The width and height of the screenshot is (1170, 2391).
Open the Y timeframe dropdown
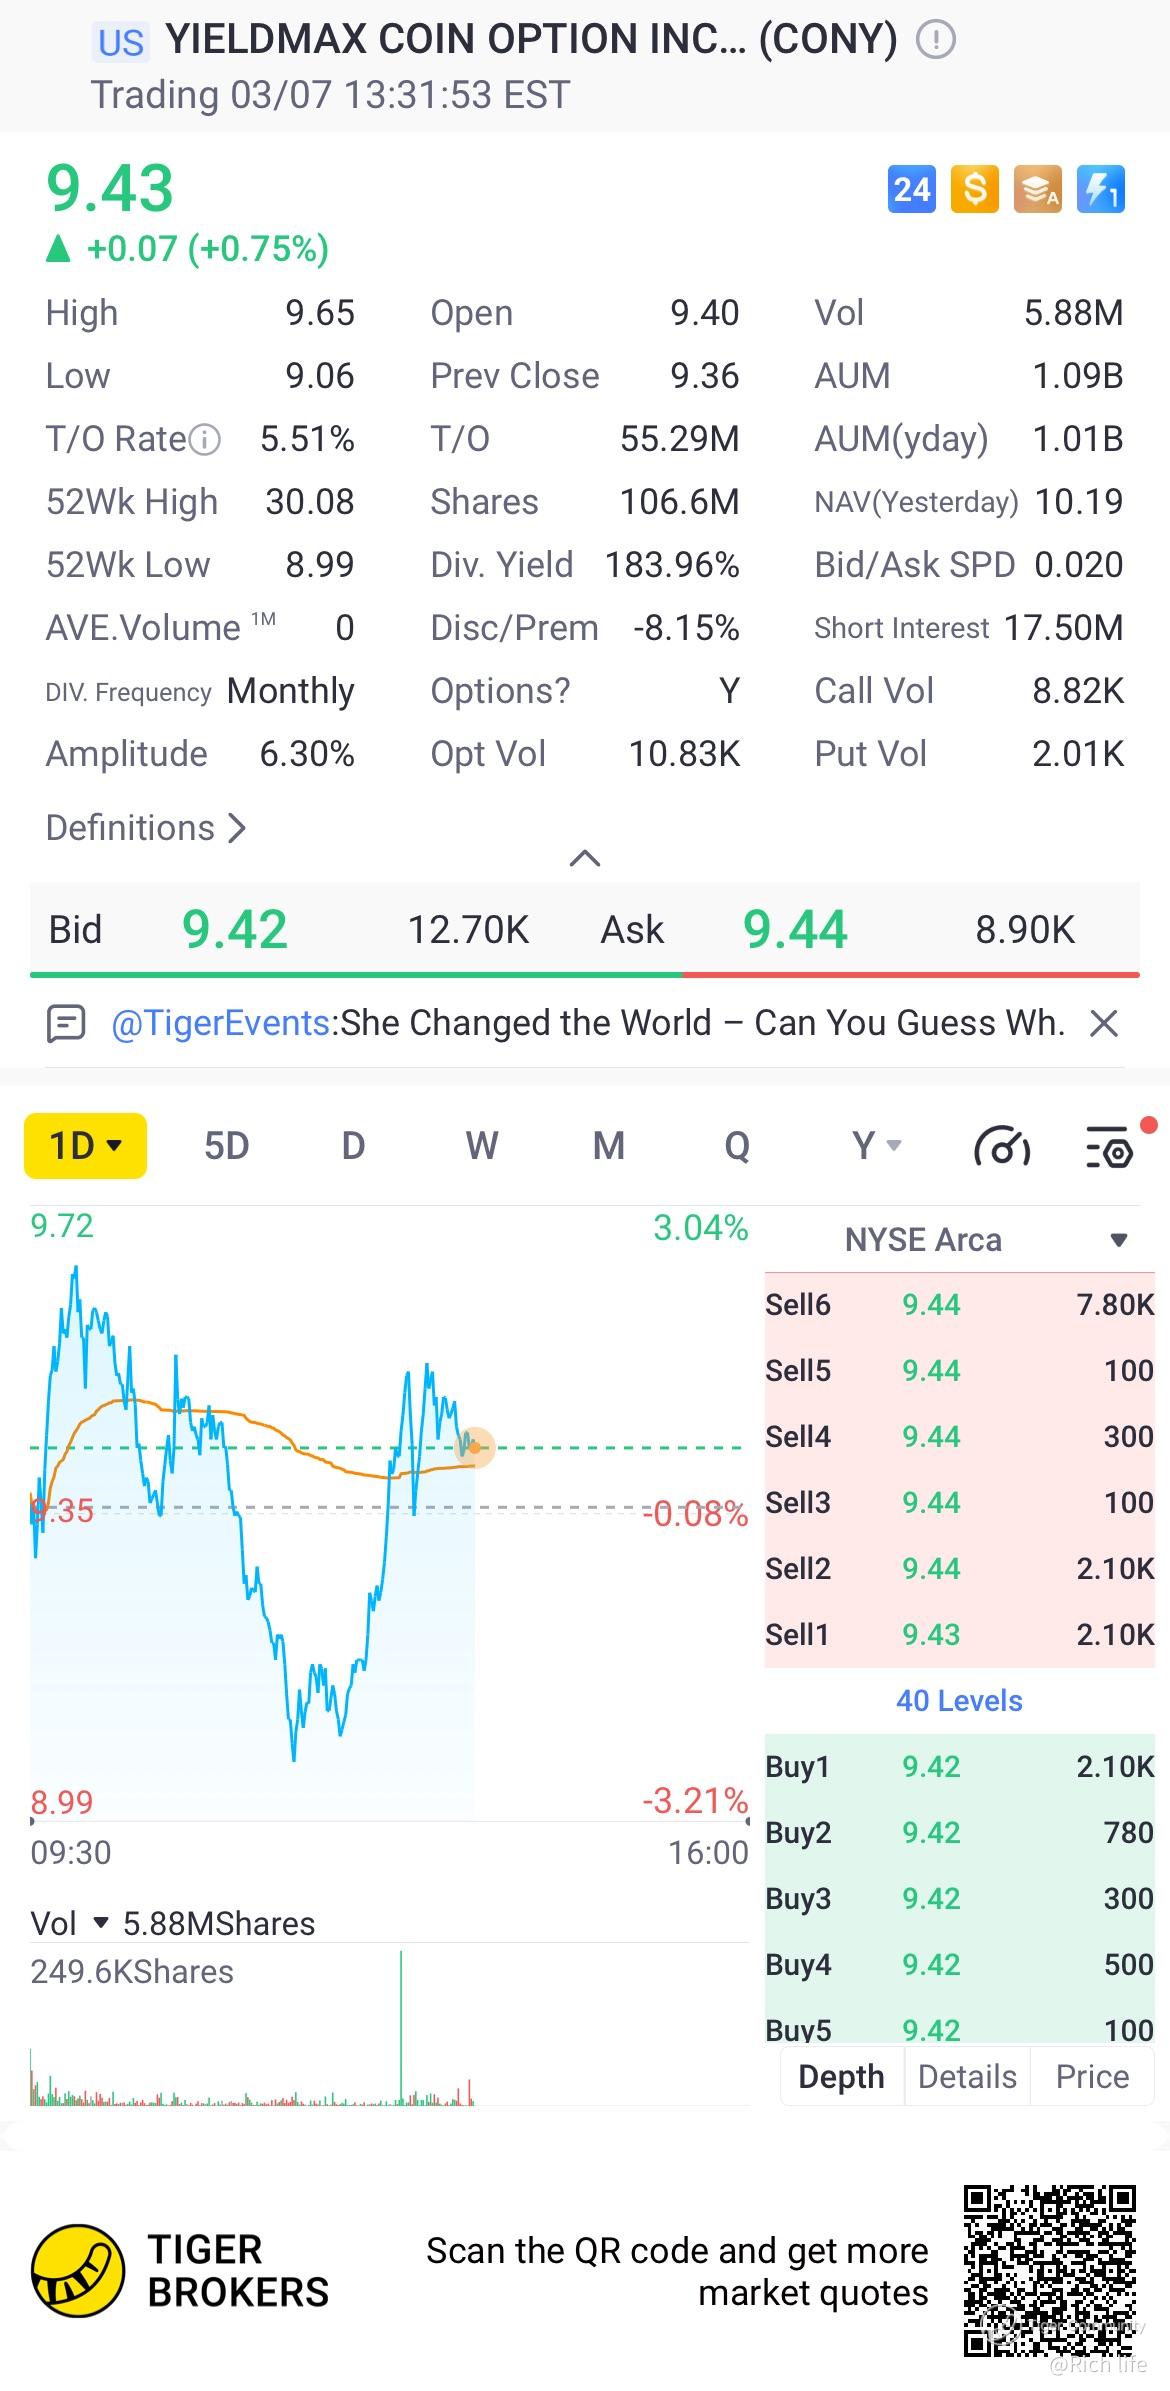coord(877,1146)
